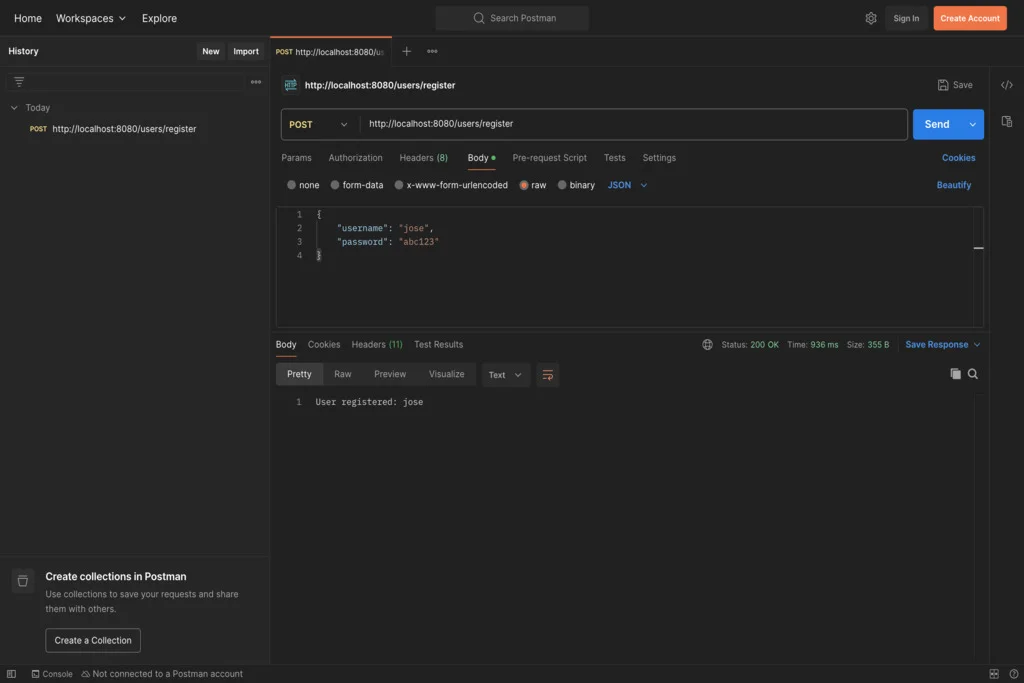Search the response with magnifier icon
This screenshot has width=1024, height=683.
[973, 374]
